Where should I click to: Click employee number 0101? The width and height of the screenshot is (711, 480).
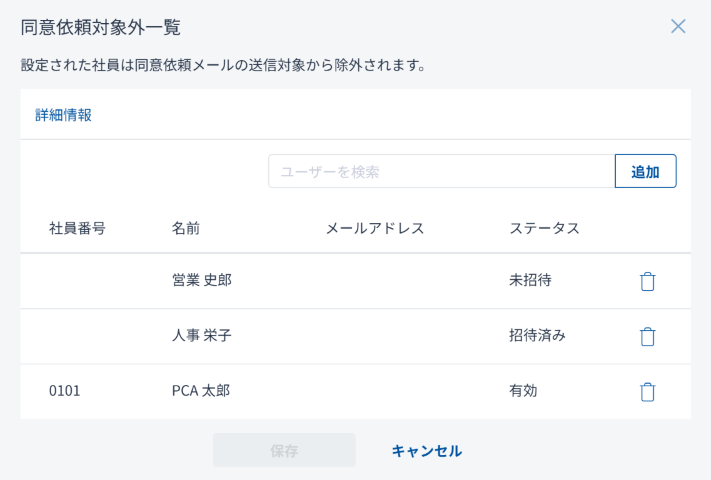click(65, 390)
